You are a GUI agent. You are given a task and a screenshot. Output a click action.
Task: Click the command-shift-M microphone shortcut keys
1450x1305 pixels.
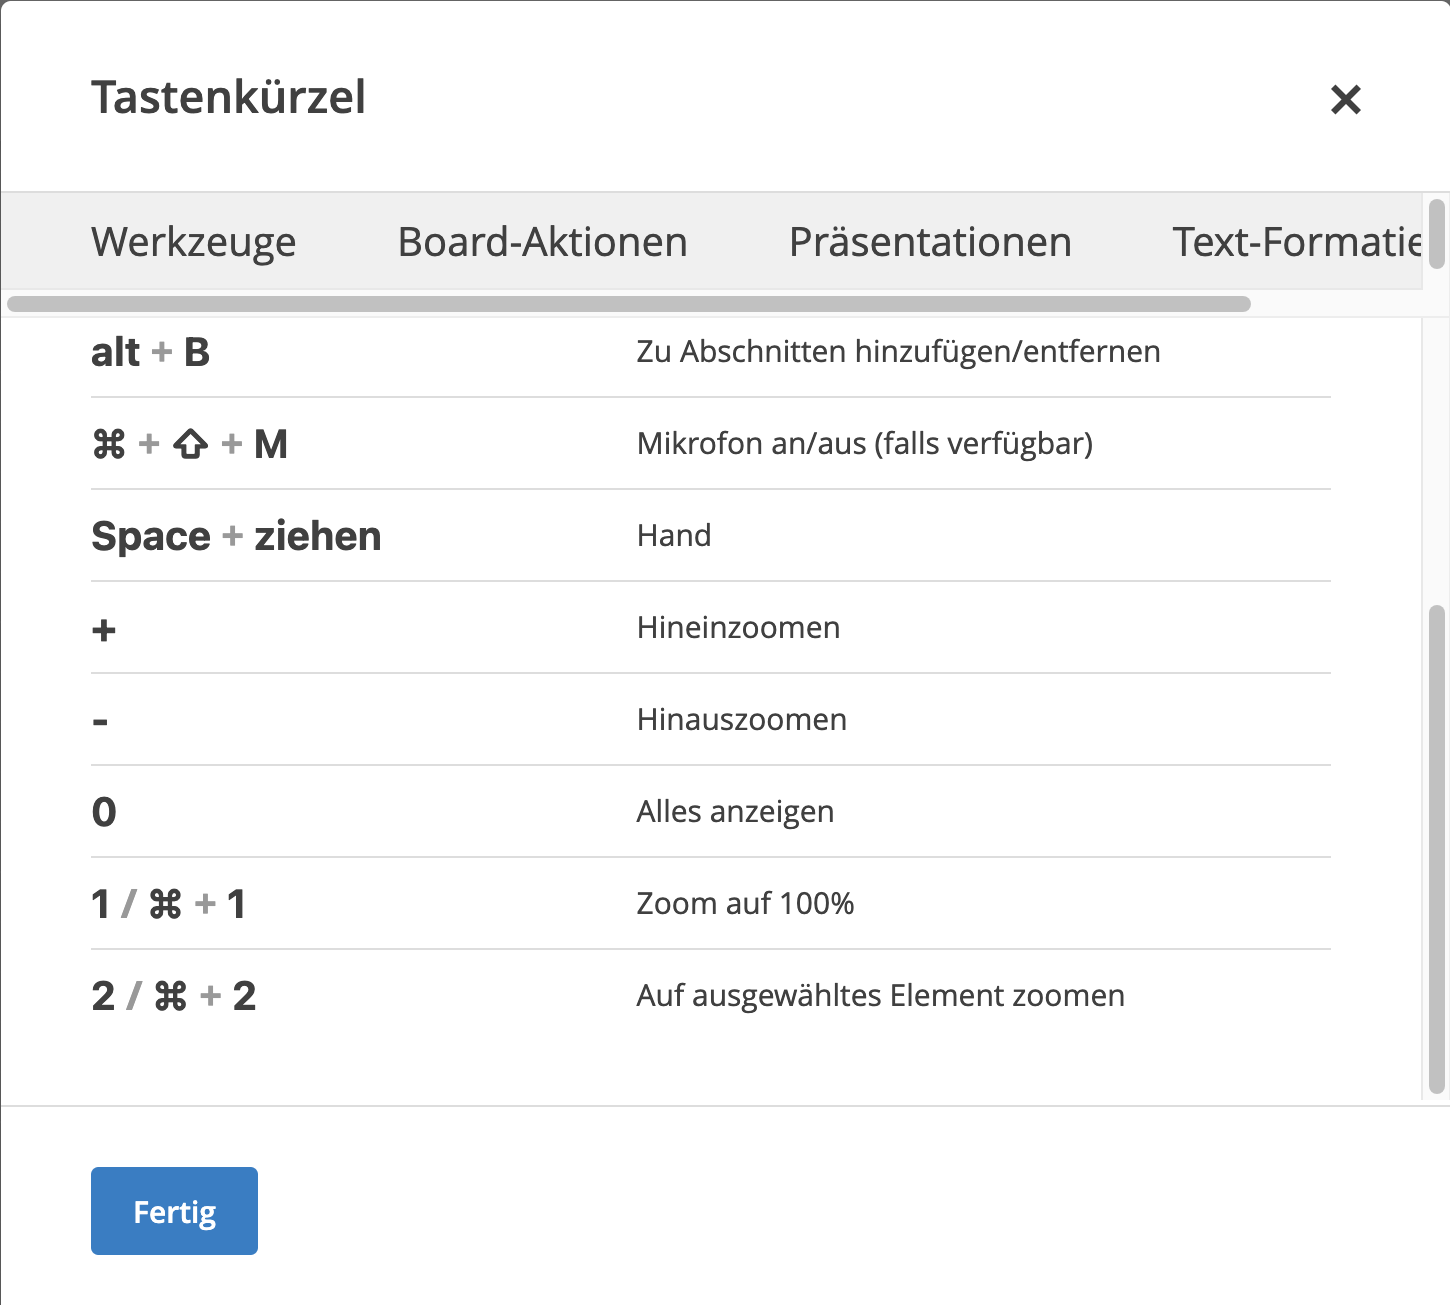click(x=189, y=444)
